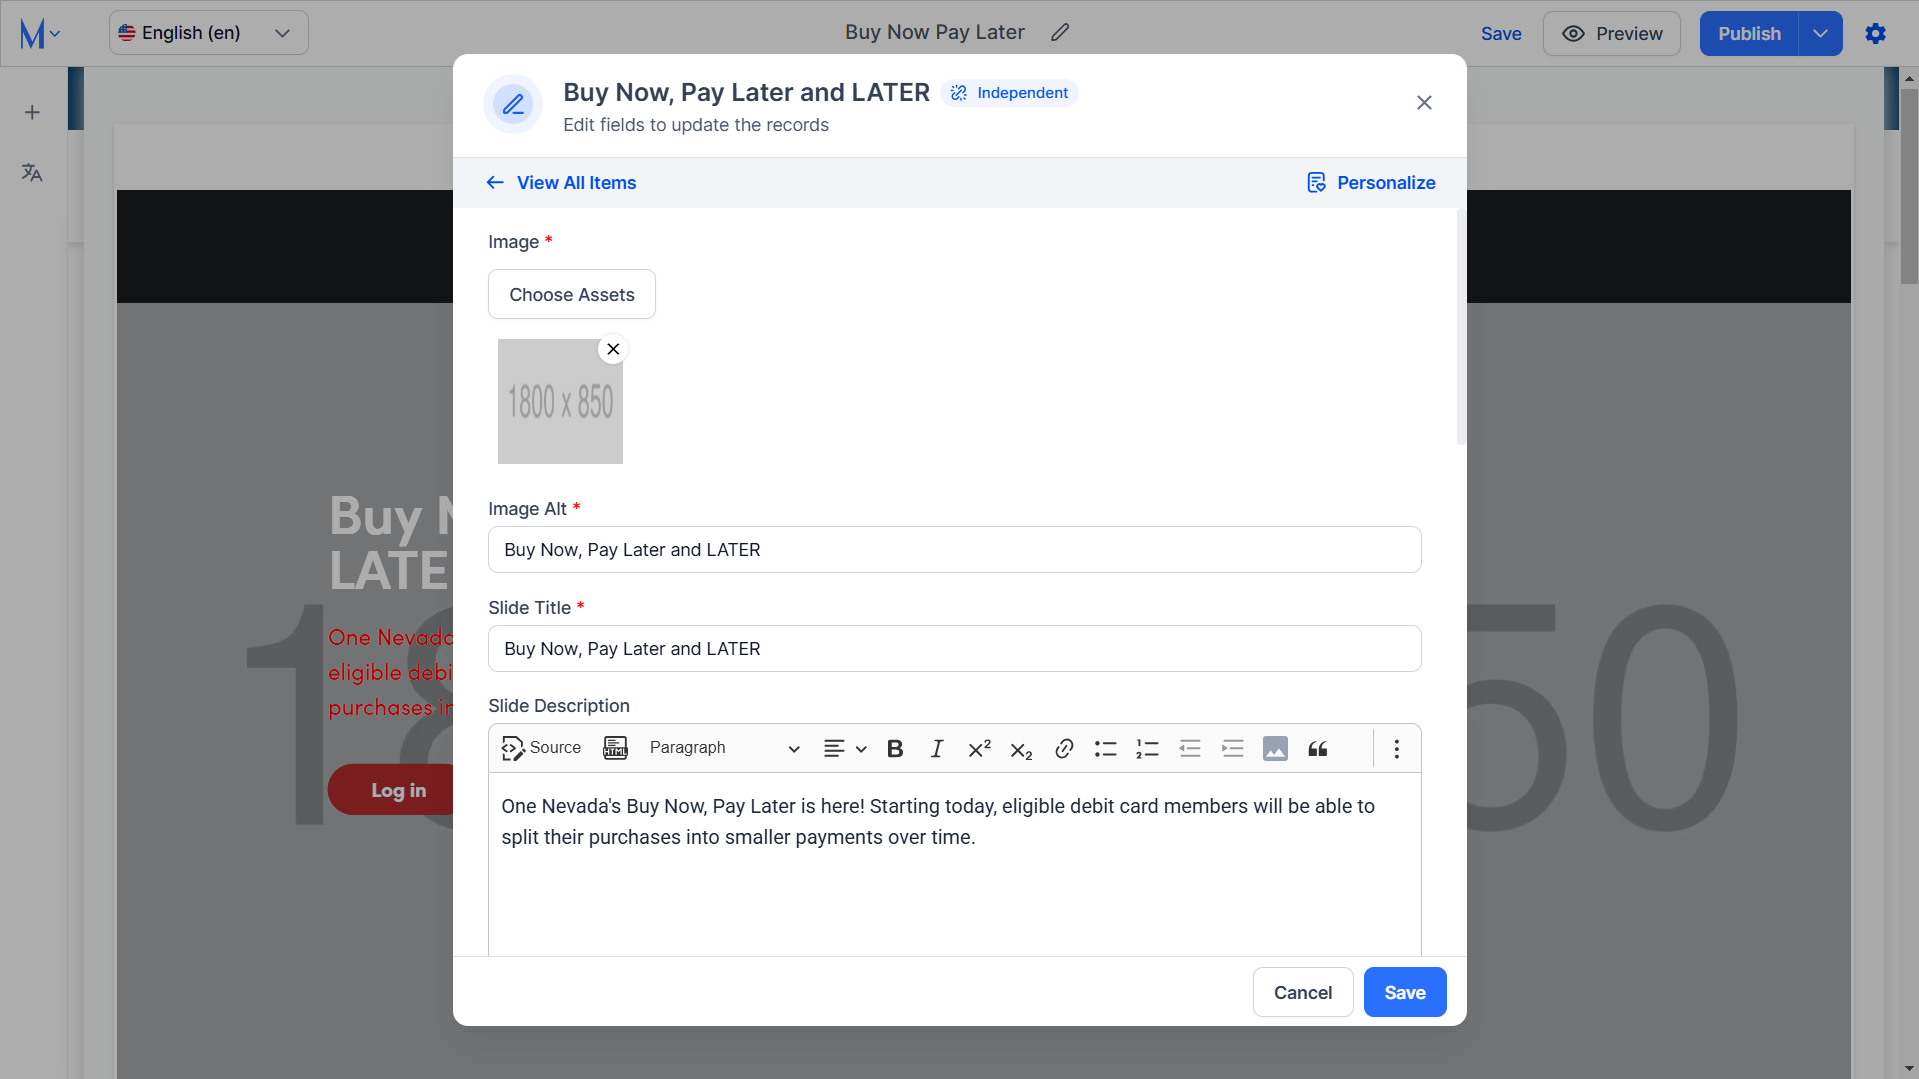Apply superscript formatting
The width and height of the screenshot is (1919, 1079).
pos(979,748)
